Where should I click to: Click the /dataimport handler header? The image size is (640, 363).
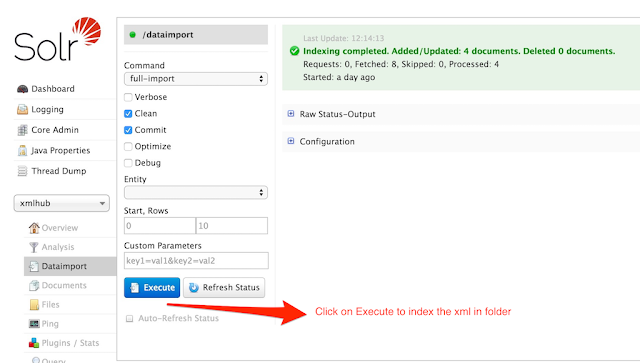(x=196, y=35)
